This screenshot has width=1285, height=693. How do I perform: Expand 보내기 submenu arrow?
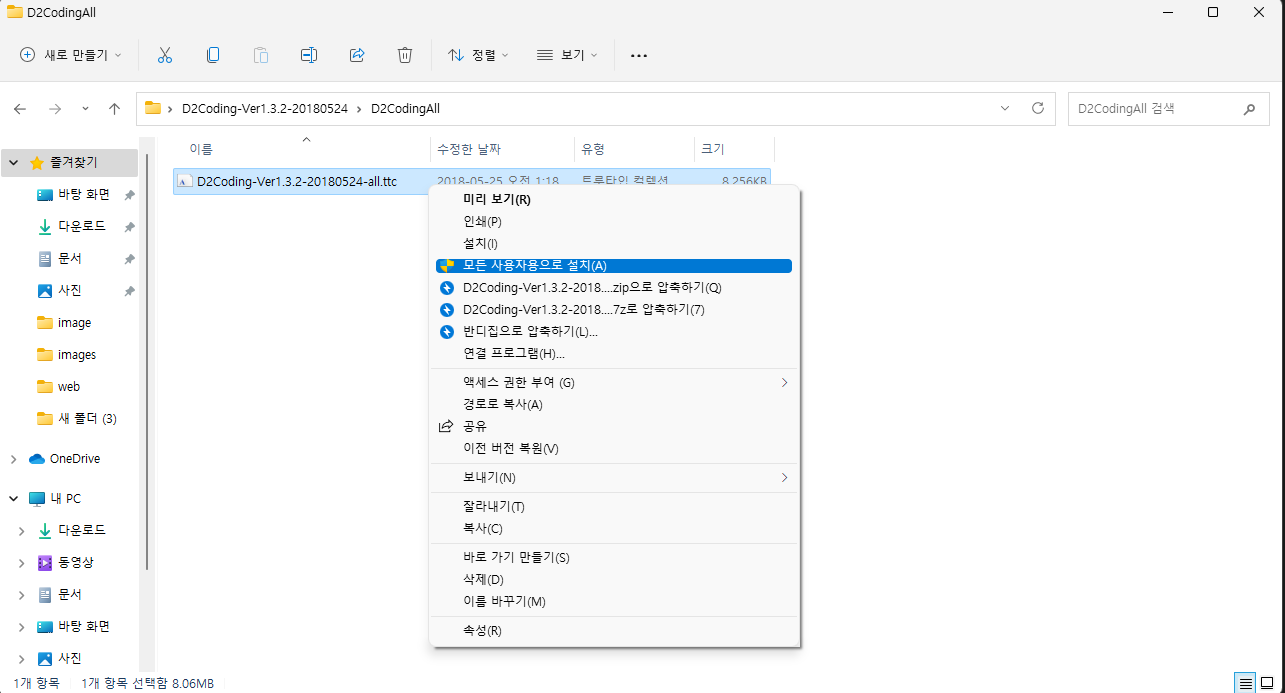coord(784,478)
